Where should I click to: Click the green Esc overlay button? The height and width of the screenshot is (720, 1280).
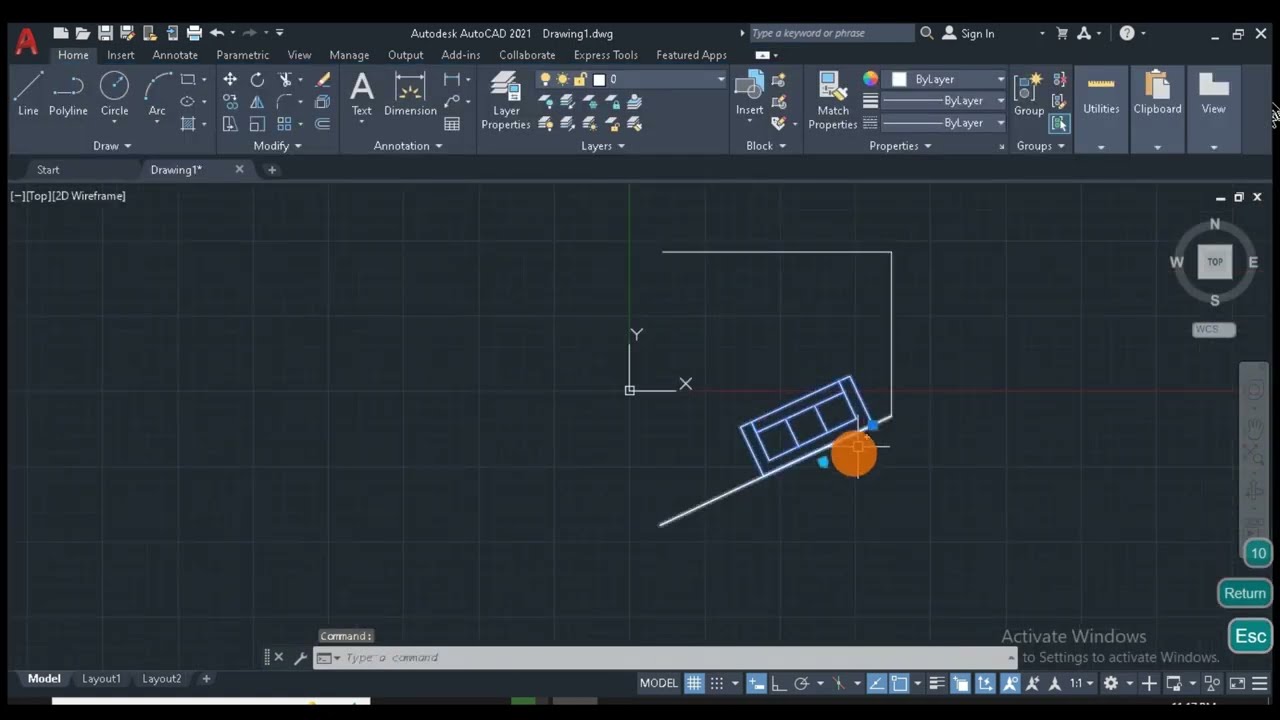[1250, 636]
